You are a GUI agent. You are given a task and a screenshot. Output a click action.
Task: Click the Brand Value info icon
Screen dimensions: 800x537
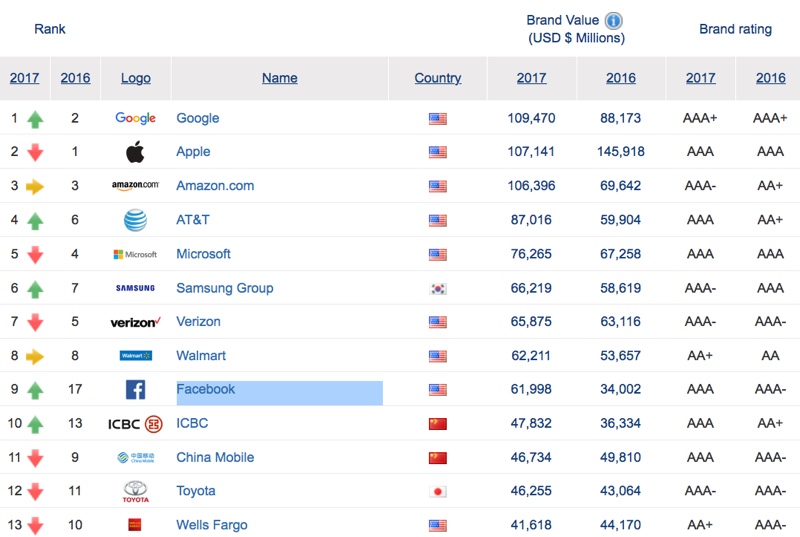[x=614, y=21]
